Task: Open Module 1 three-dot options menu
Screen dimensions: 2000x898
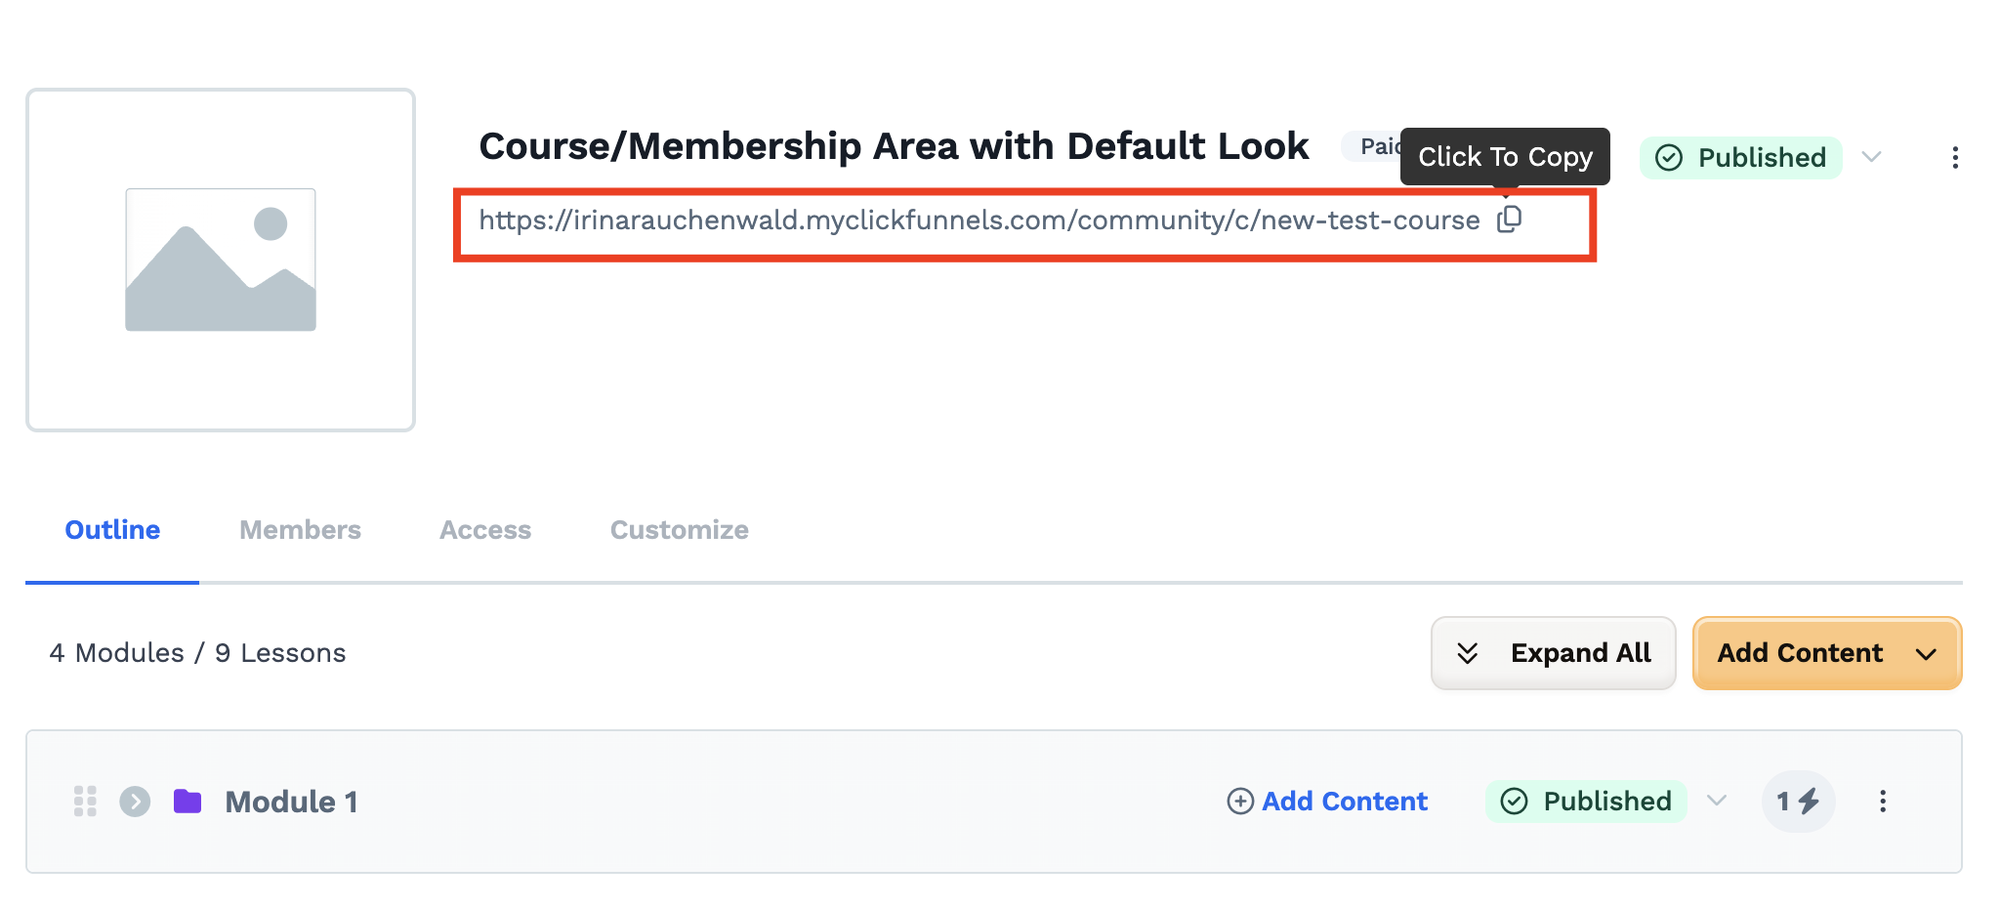Action: [x=1882, y=801]
